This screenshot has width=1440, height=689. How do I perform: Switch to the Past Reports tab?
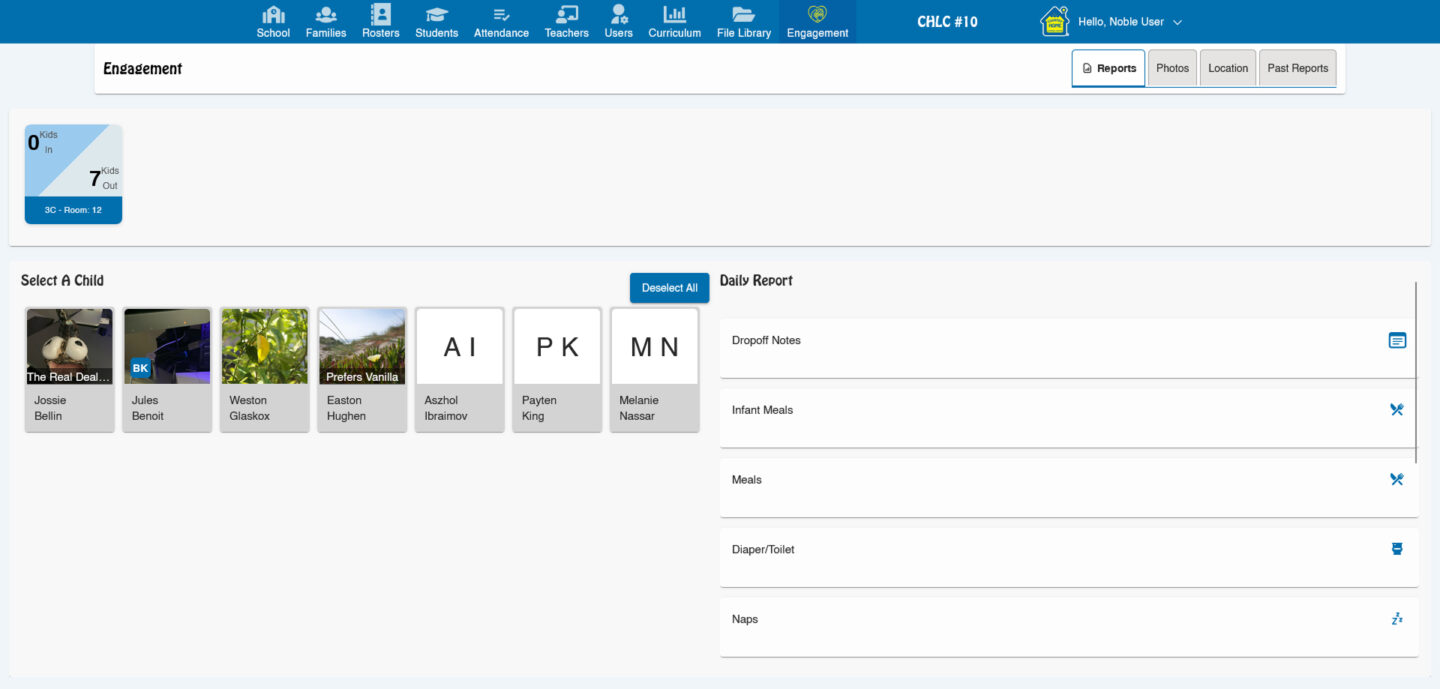1297,69
